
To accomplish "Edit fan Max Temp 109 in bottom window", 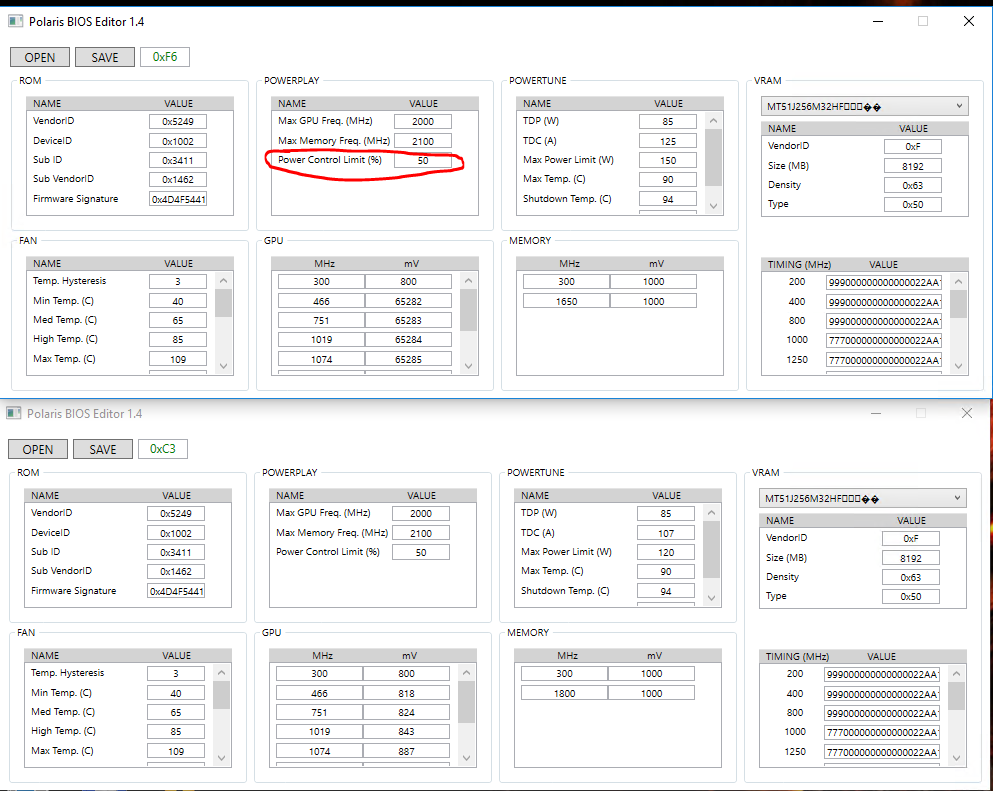I will point(176,752).
